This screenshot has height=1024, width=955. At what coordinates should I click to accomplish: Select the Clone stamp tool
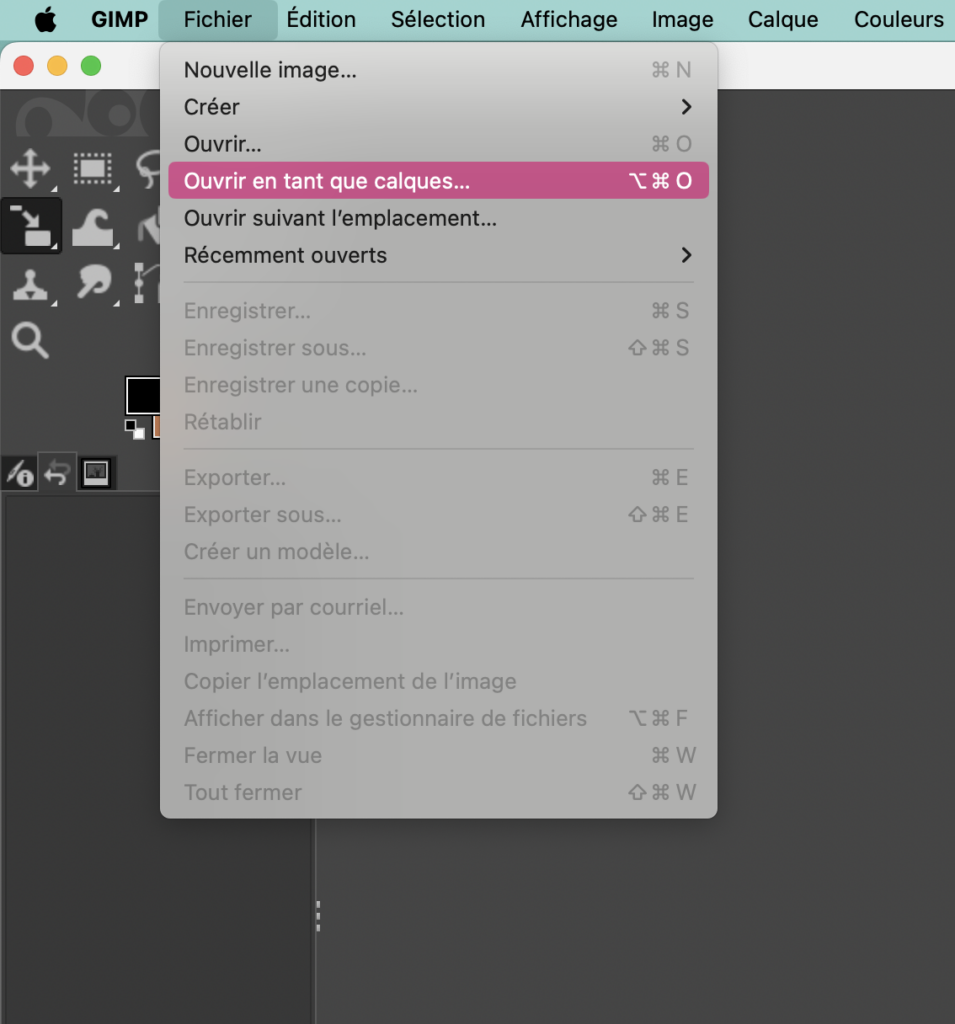[x=30, y=284]
